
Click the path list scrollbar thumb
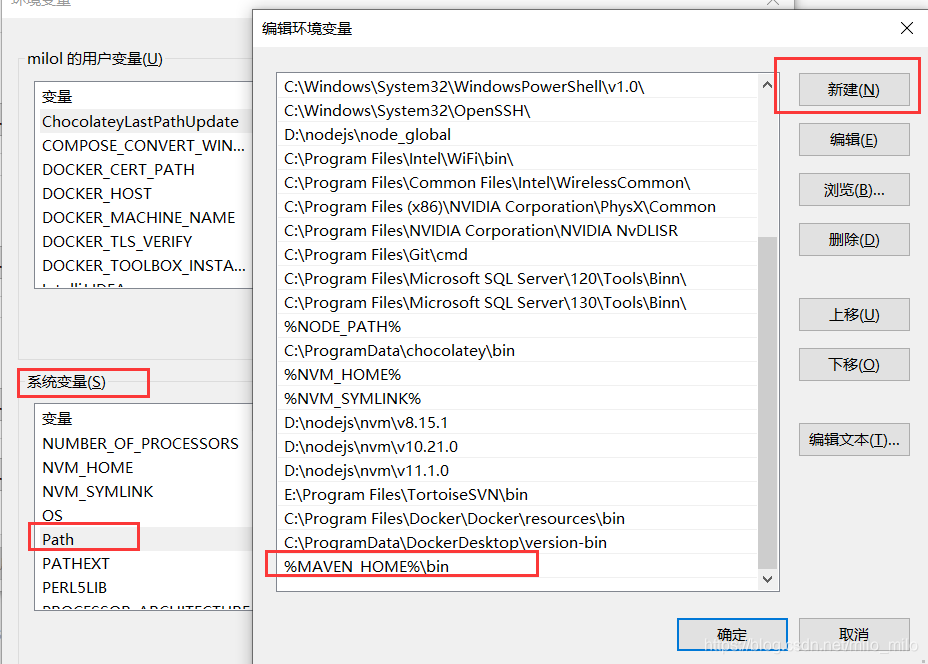(767, 402)
